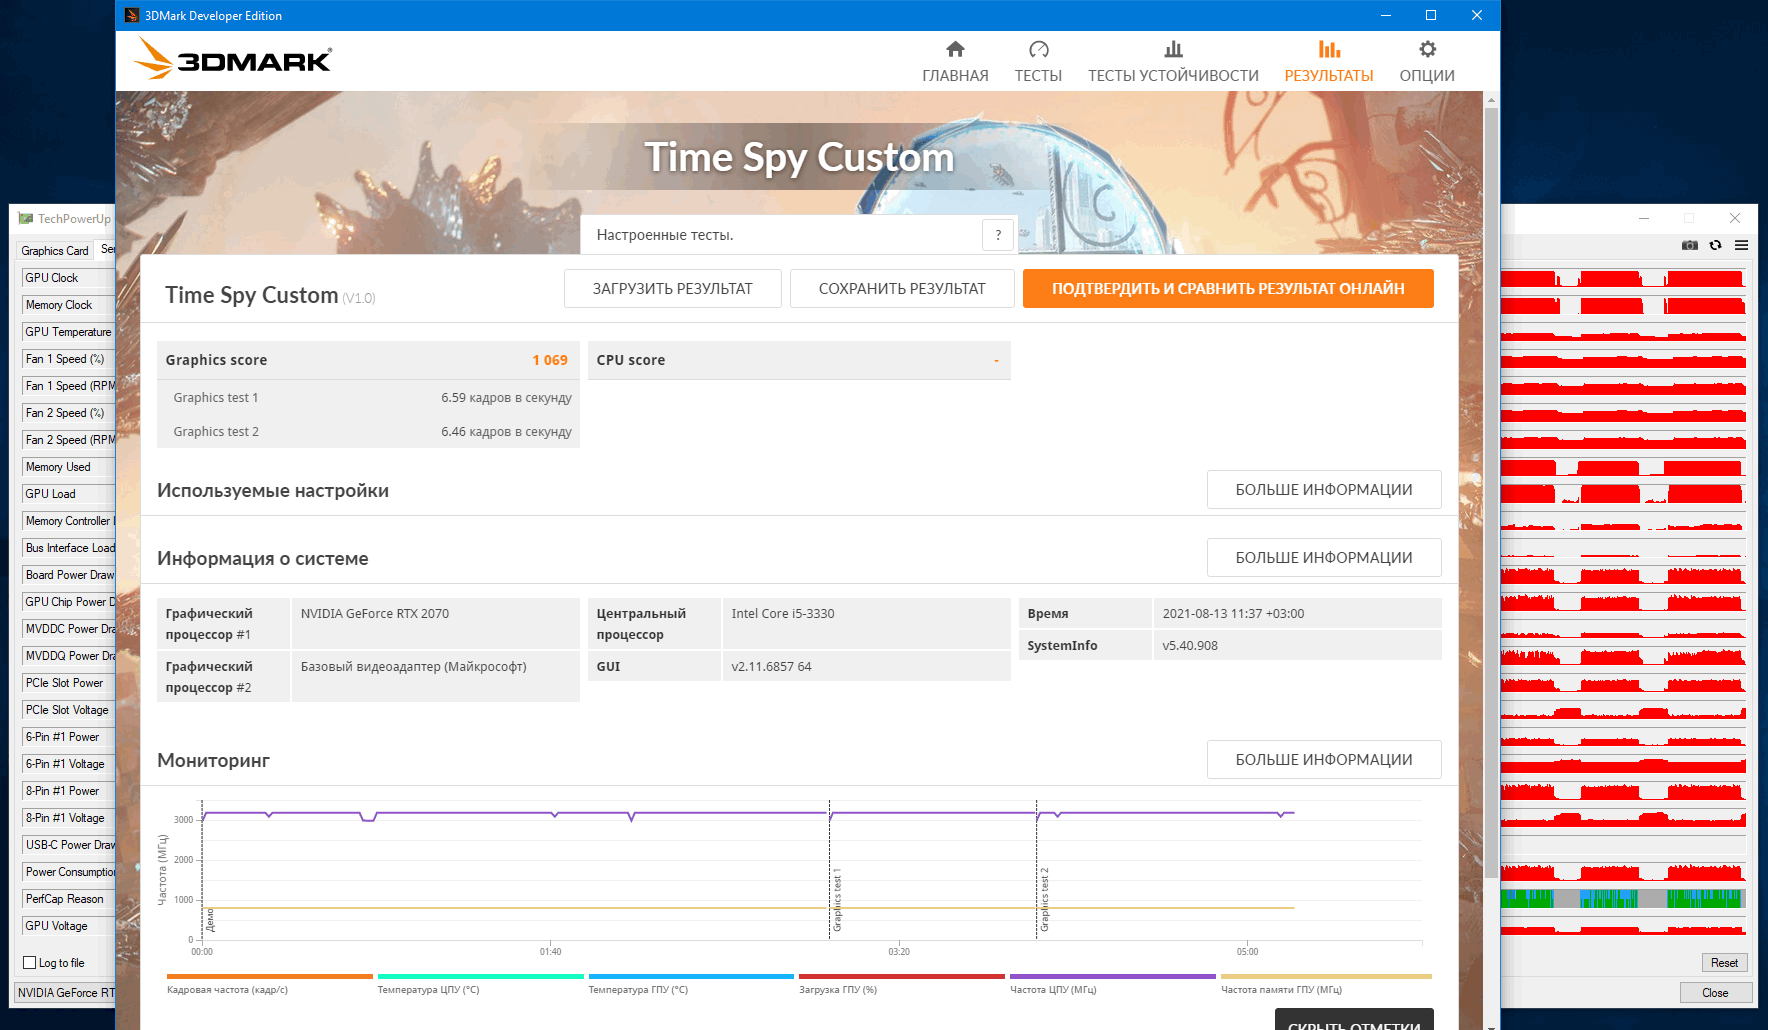Viewport: 1768px width, 1030px height.
Task: Click PerfCap Reason colored graph in GPU-Z
Action: point(1623,898)
